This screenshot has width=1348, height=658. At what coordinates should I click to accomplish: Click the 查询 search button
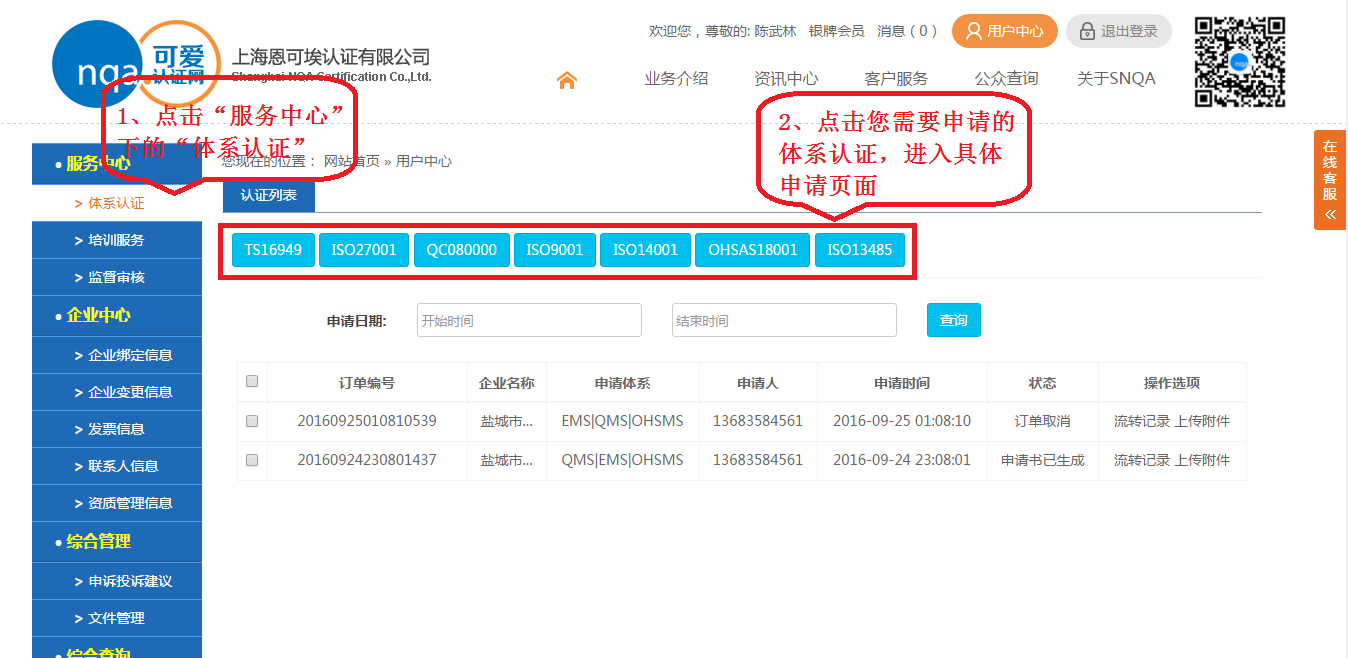(x=953, y=320)
